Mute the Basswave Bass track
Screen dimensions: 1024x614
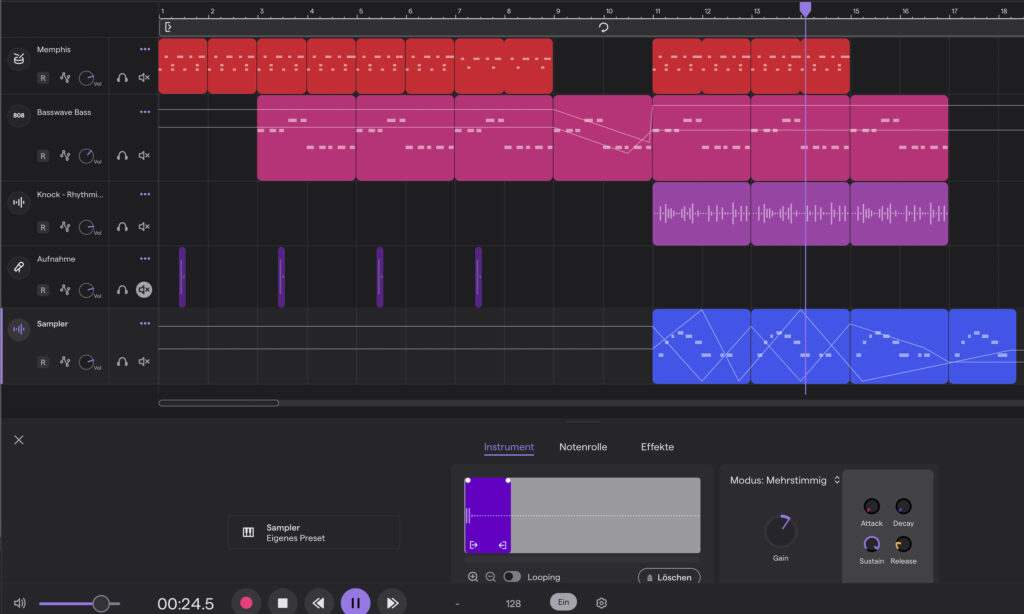coord(144,155)
